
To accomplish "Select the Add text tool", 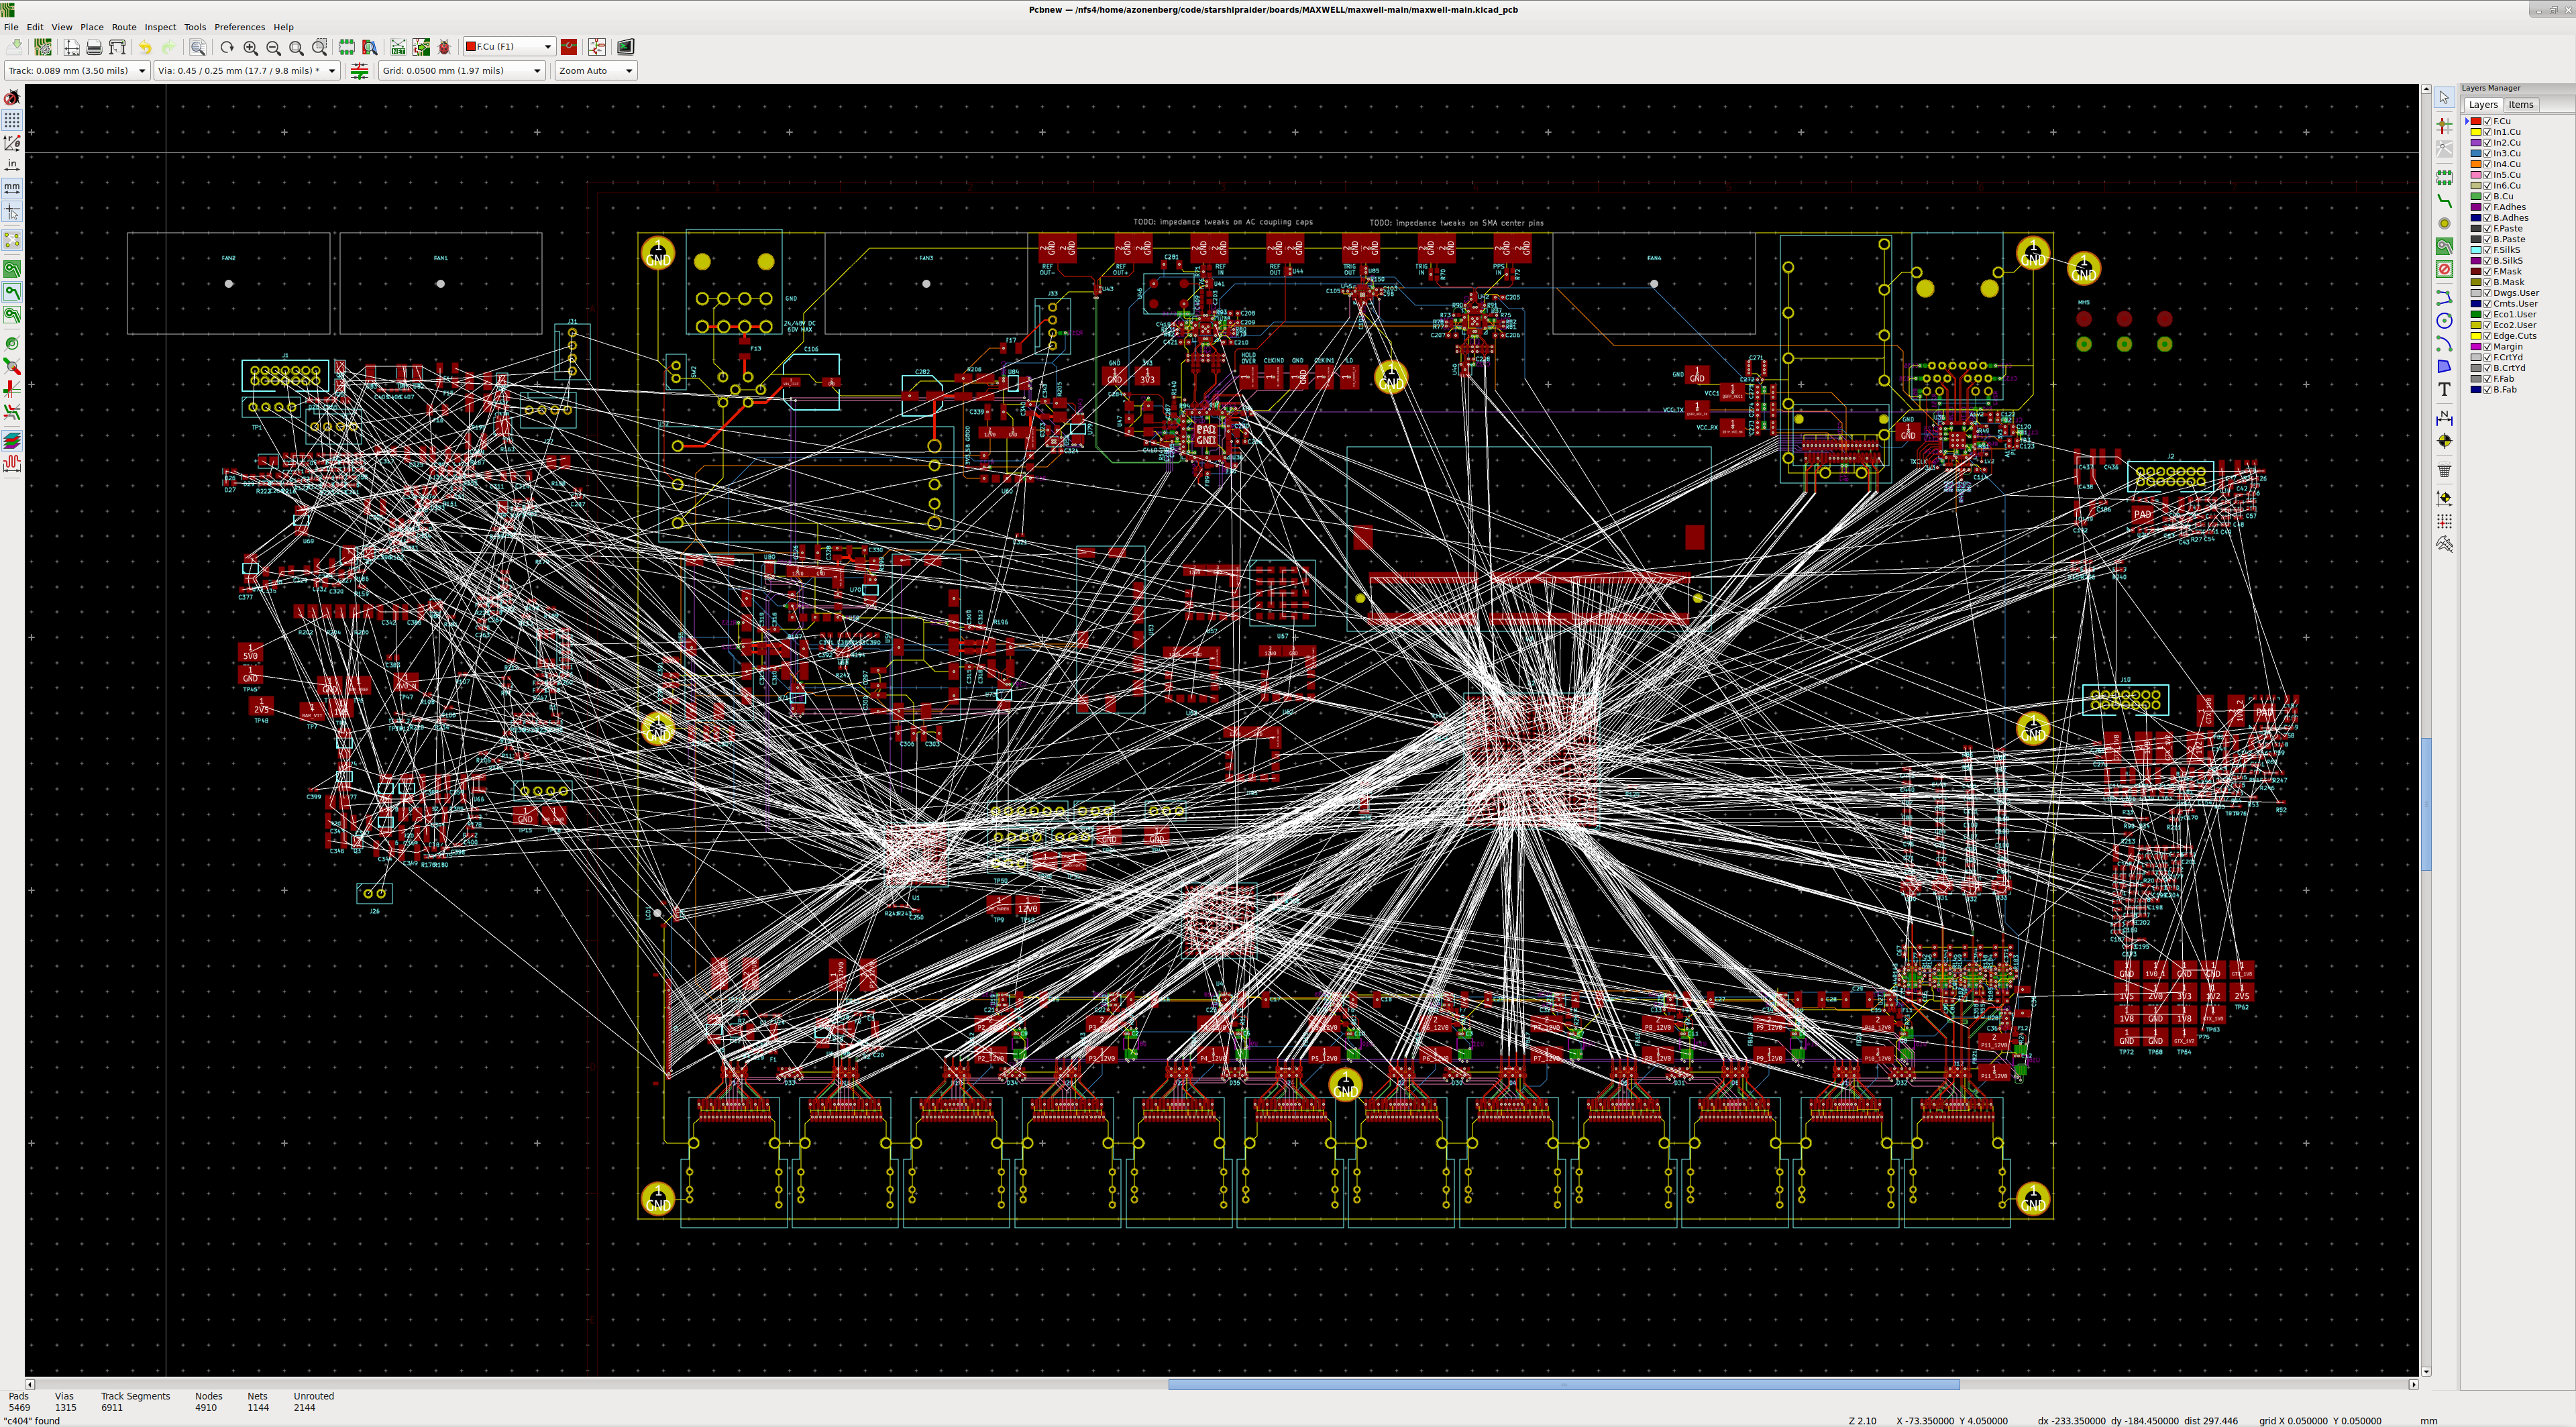I will 2444,390.
